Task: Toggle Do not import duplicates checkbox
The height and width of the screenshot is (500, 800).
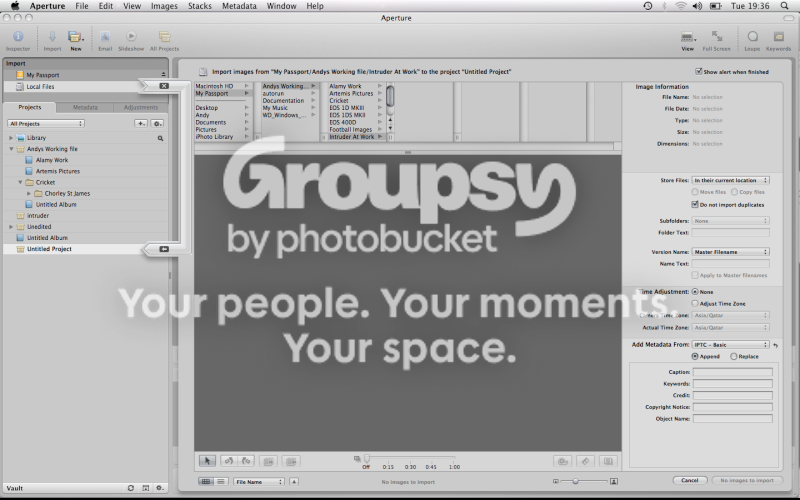Action: pyautogui.click(x=695, y=205)
